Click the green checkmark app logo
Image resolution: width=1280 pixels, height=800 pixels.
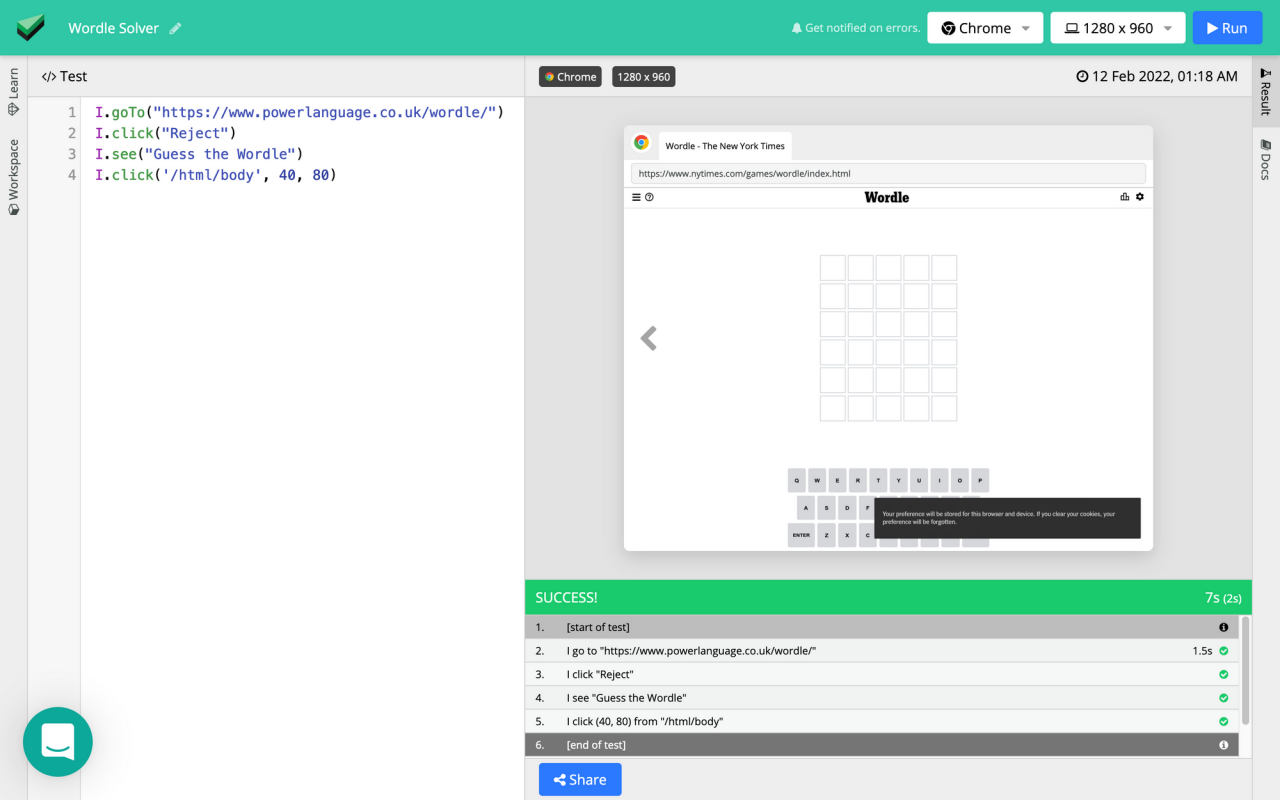[31, 28]
